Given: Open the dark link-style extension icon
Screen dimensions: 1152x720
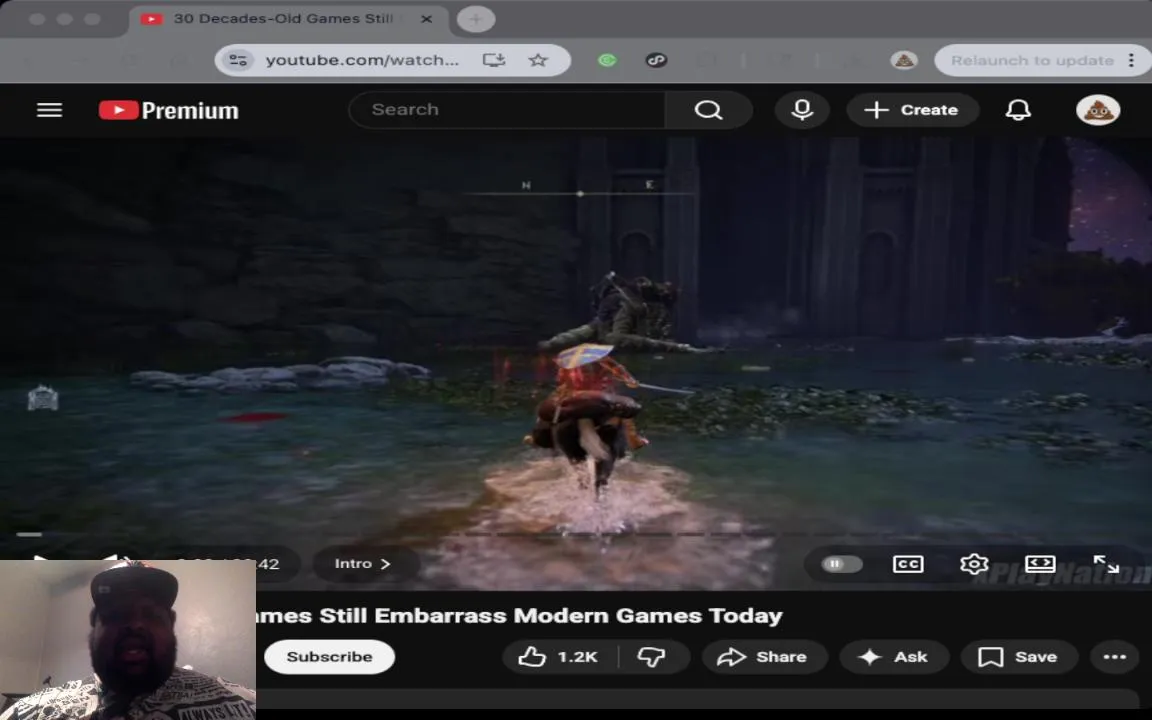Looking at the screenshot, I should pos(656,60).
